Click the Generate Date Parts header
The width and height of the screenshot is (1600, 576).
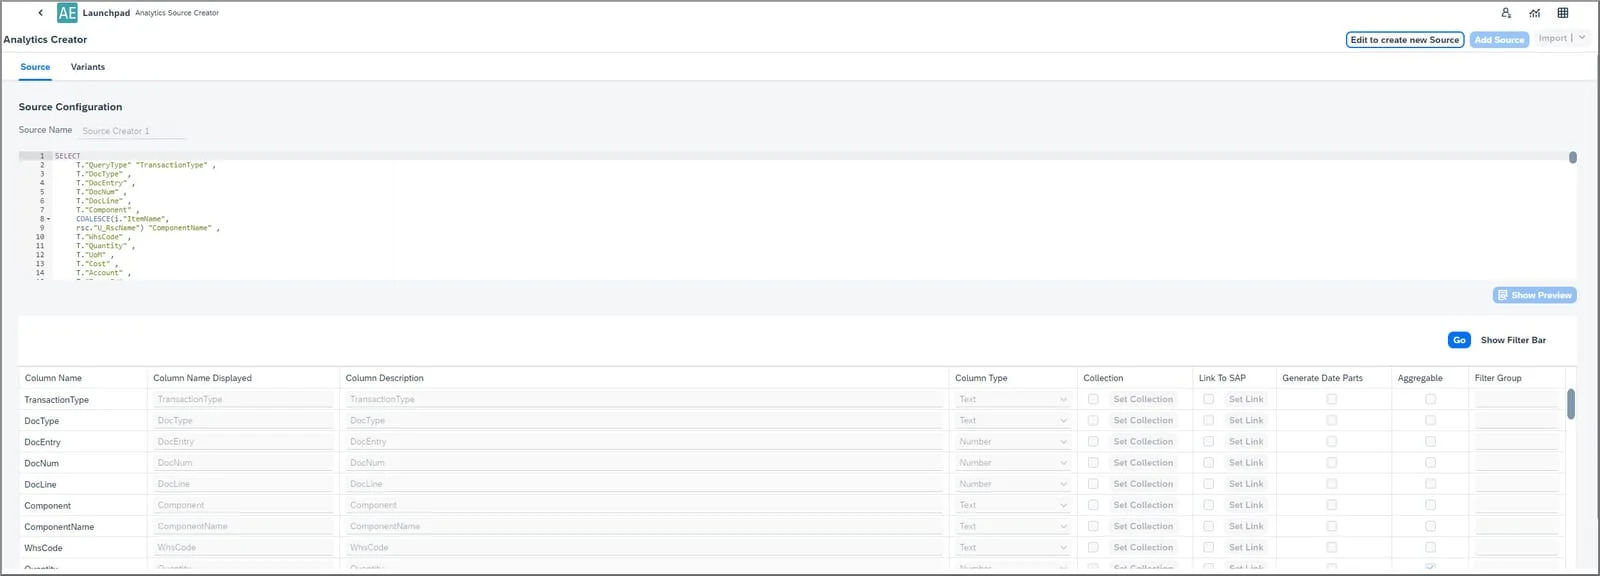[x=1322, y=378]
